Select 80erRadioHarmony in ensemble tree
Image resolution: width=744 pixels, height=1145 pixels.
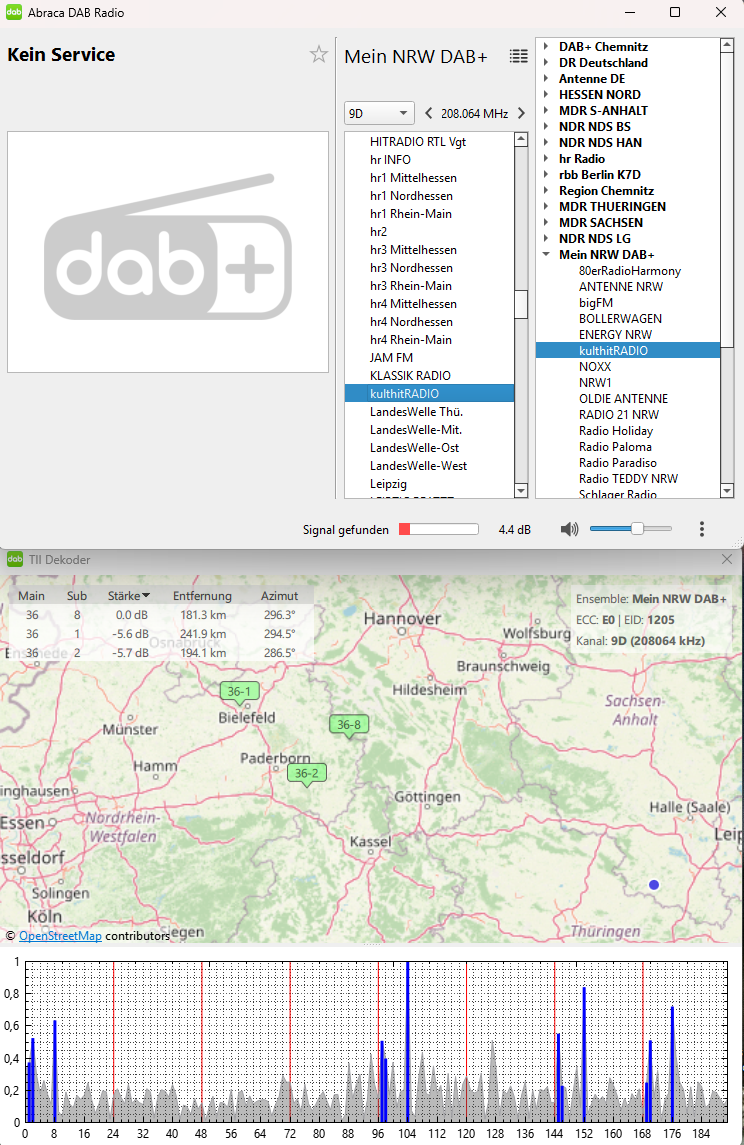tap(629, 271)
